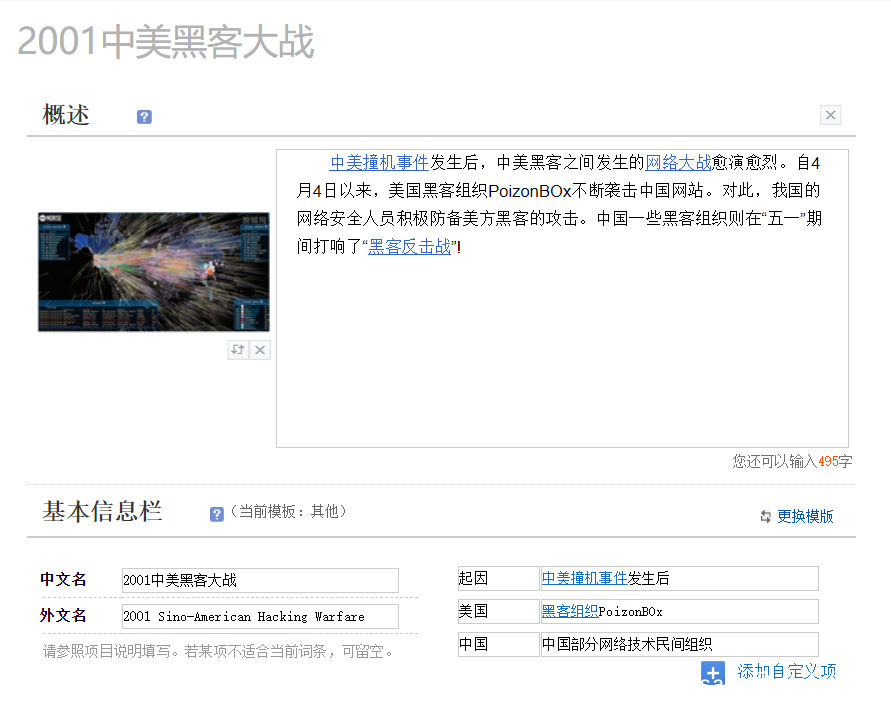Close the 概述 section with X

tap(830, 115)
